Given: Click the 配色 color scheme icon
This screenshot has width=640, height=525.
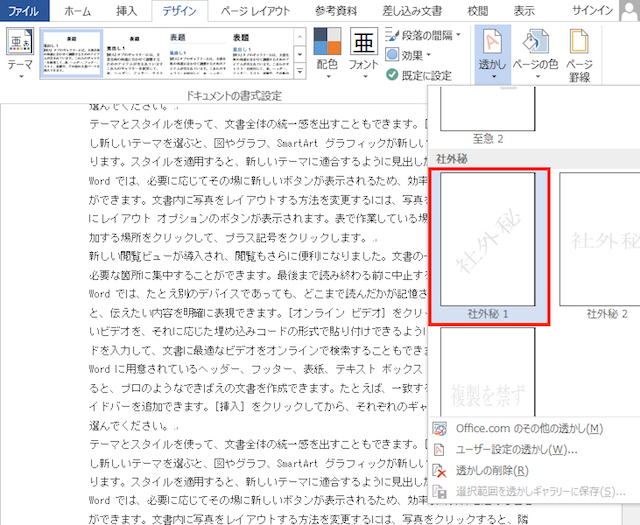Looking at the screenshot, I should (327, 41).
